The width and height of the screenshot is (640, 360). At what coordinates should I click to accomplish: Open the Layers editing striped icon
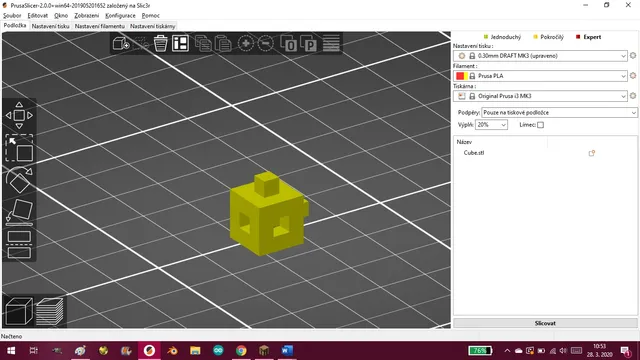331,43
